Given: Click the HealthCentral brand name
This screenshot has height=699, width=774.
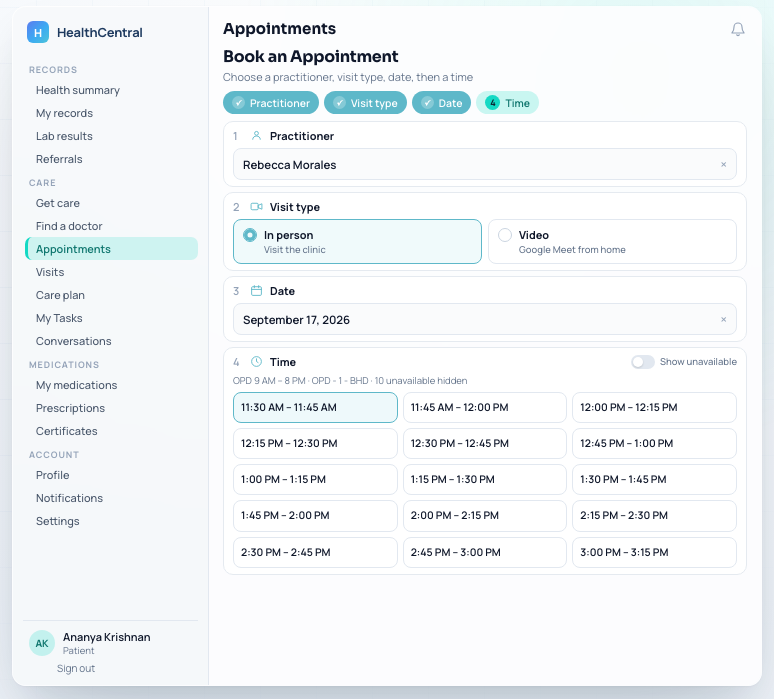Looking at the screenshot, I should [100, 33].
